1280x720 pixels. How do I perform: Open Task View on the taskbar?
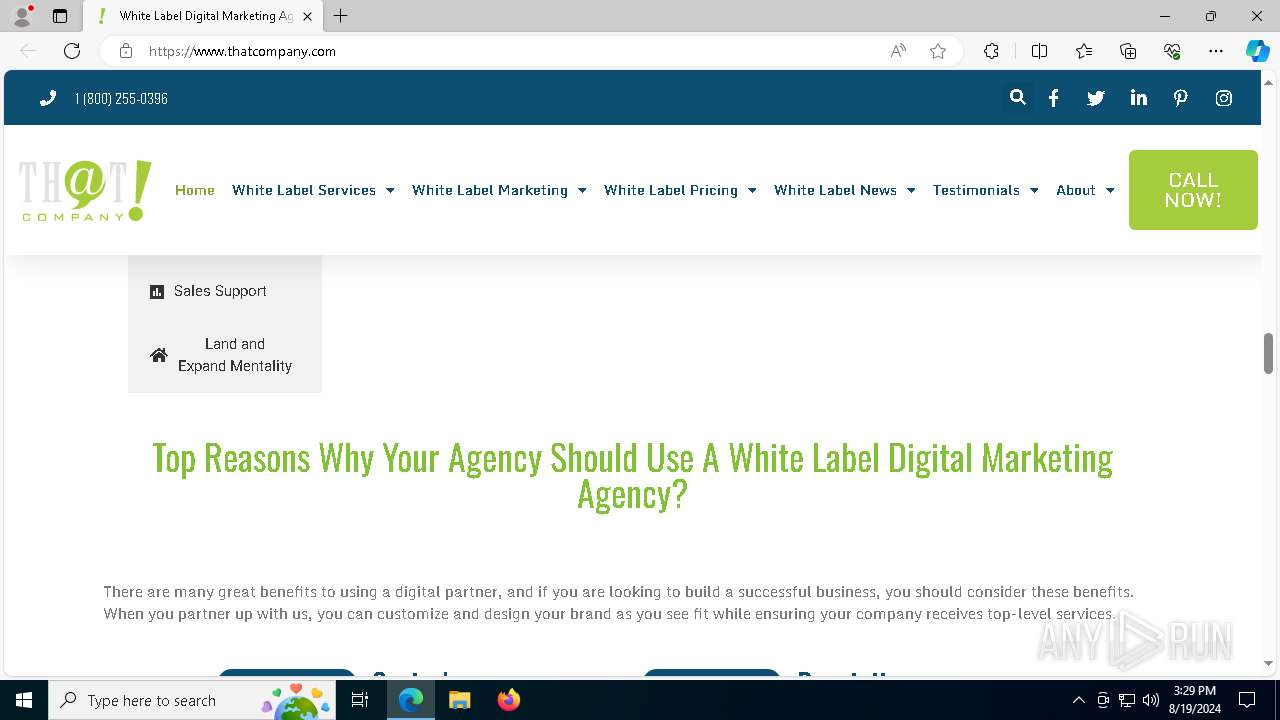[360, 700]
